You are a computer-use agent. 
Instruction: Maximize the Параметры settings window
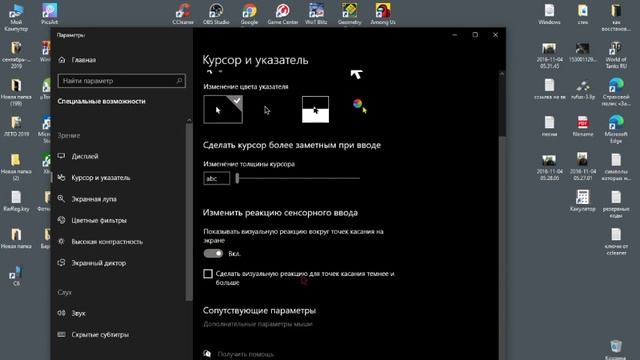coord(475,35)
